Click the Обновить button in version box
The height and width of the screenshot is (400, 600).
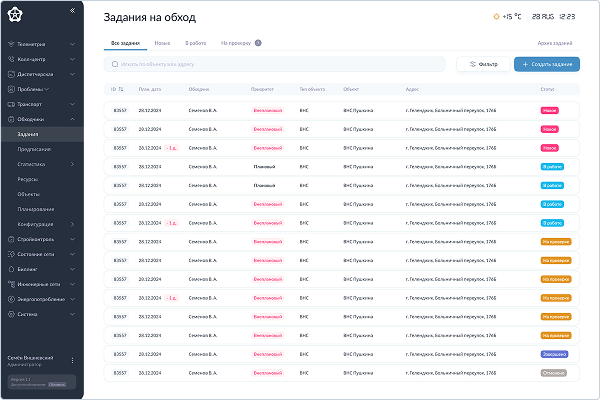click(x=57, y=385)
